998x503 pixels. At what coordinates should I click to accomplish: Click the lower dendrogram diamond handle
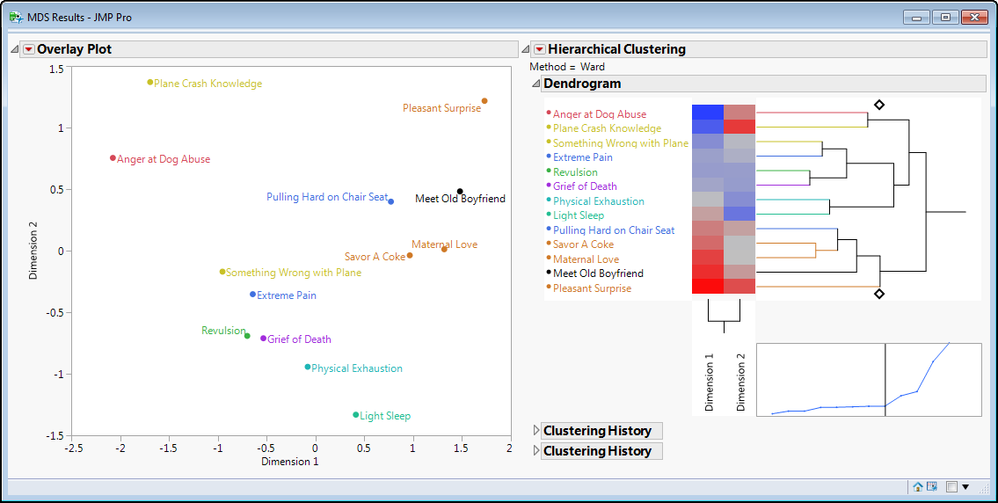tap(879, 294)
